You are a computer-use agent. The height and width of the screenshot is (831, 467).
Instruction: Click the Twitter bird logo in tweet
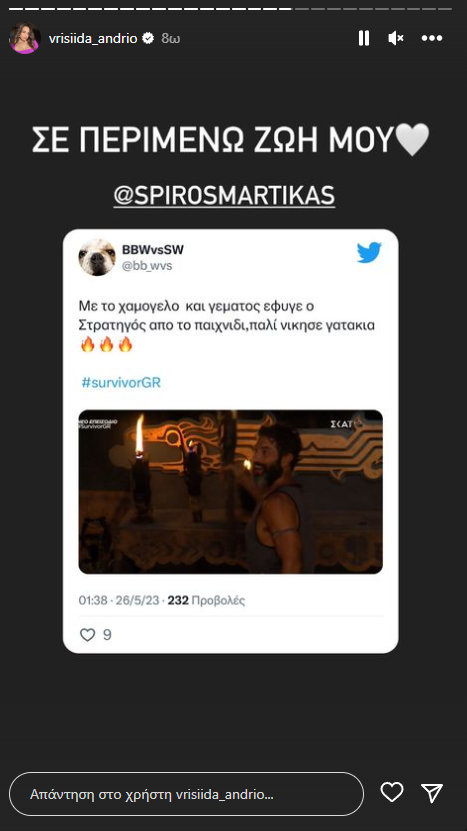[x=369, y=252]
